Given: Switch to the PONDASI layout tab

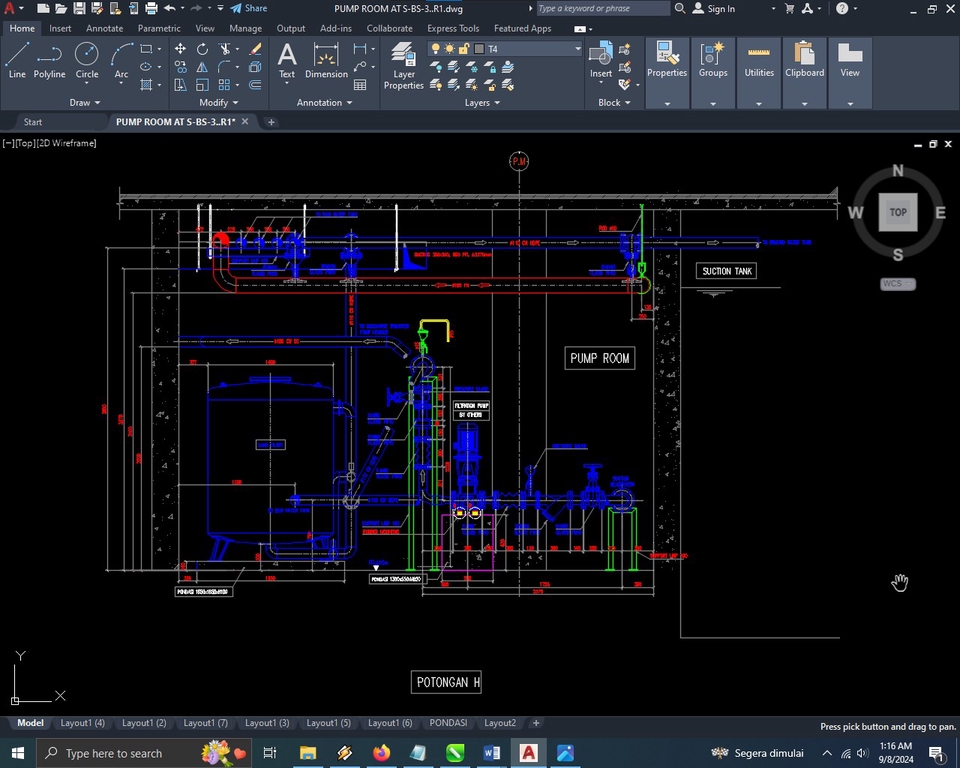Looking at the screenshot, I should pyautogui.click(x=448, y=723).
